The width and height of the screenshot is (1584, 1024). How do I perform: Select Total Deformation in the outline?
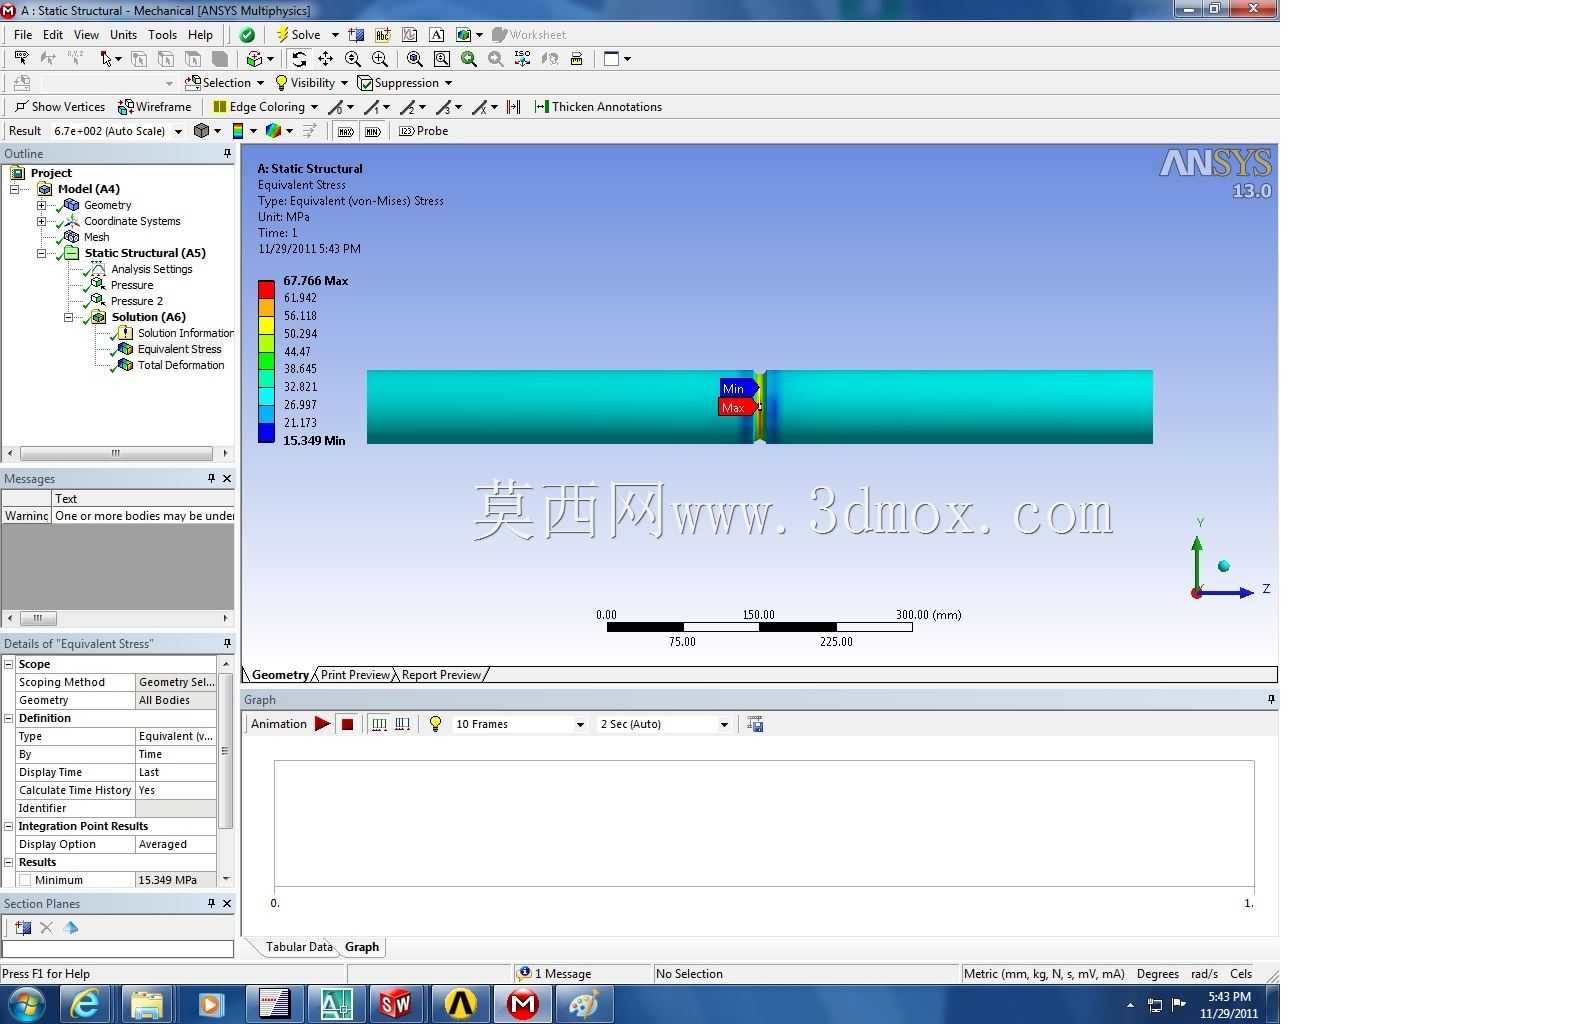coord(181,365)
